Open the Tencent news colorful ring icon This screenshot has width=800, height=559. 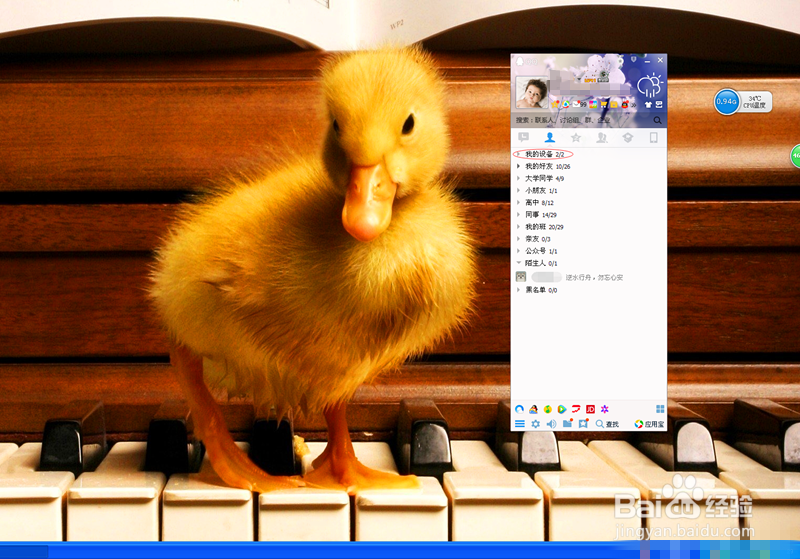coord(565,104)
